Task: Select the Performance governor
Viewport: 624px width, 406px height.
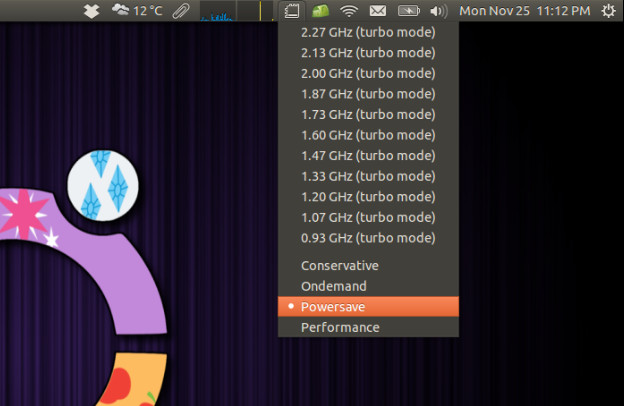Action: pyautogui.click(x=340, y=327)
